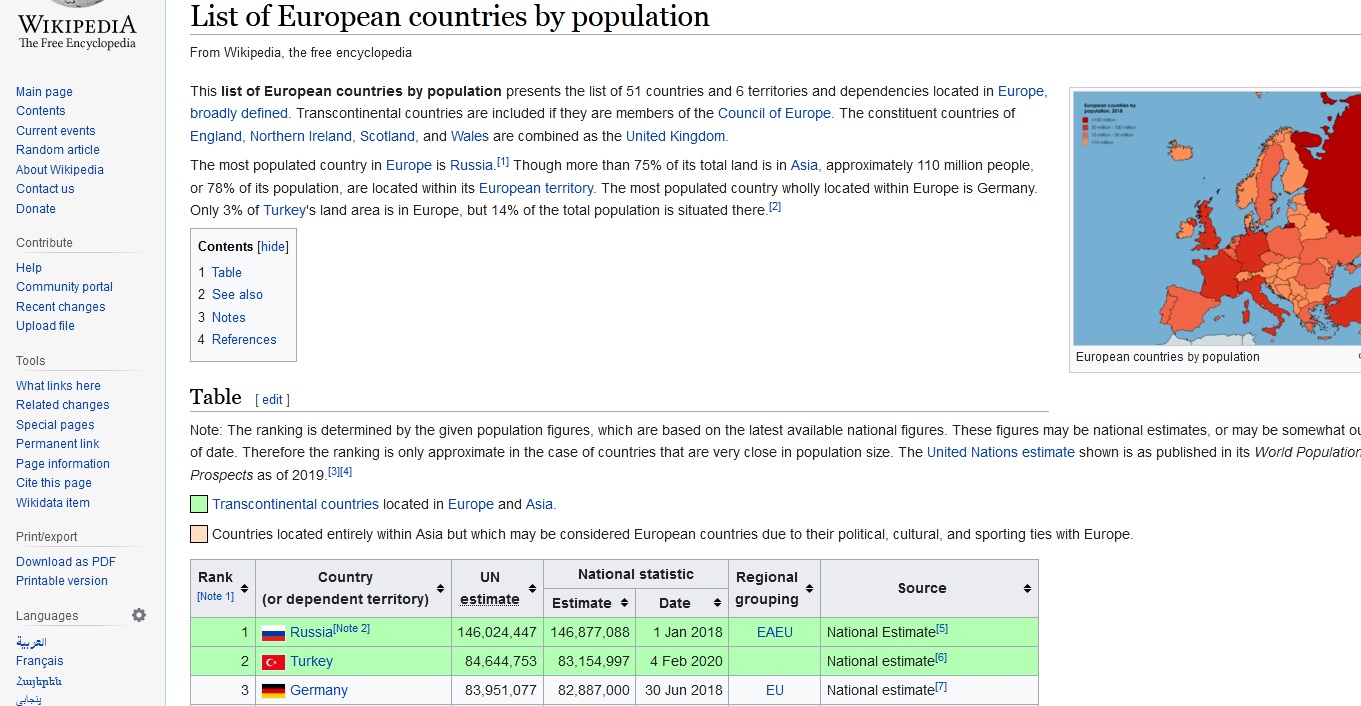Screen dimensions: 1361x706
Task: Open the Europe map thumbnail
Action: coord(1217,217)
